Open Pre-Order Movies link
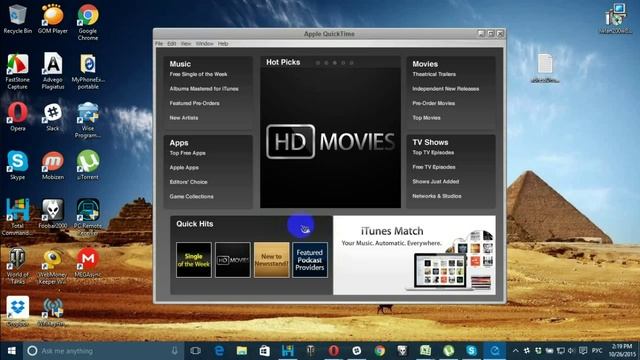 [433, 103]
